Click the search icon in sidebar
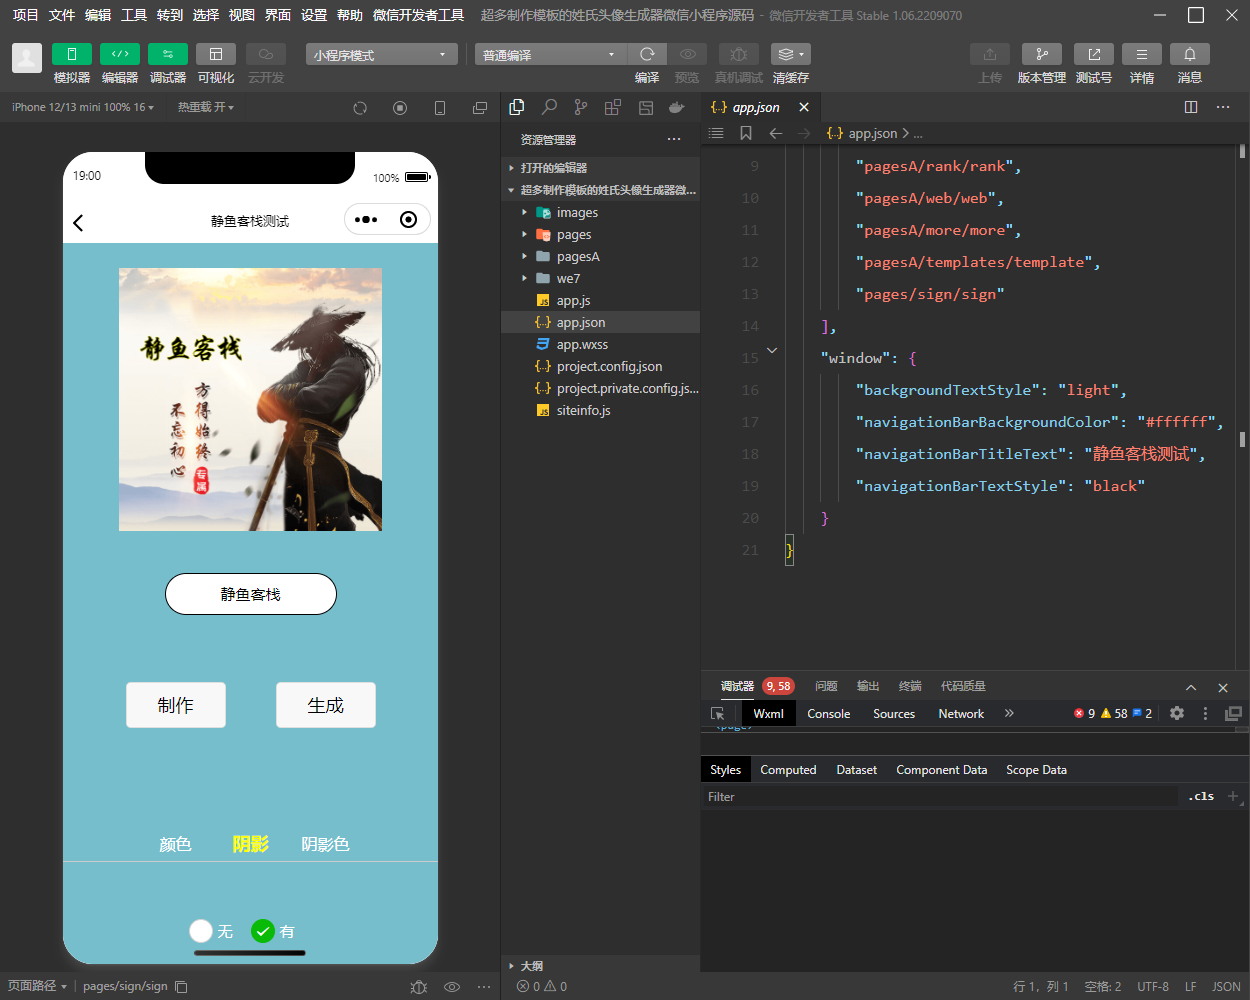The image size is (1250, 1000). click(x=549, y=107)
